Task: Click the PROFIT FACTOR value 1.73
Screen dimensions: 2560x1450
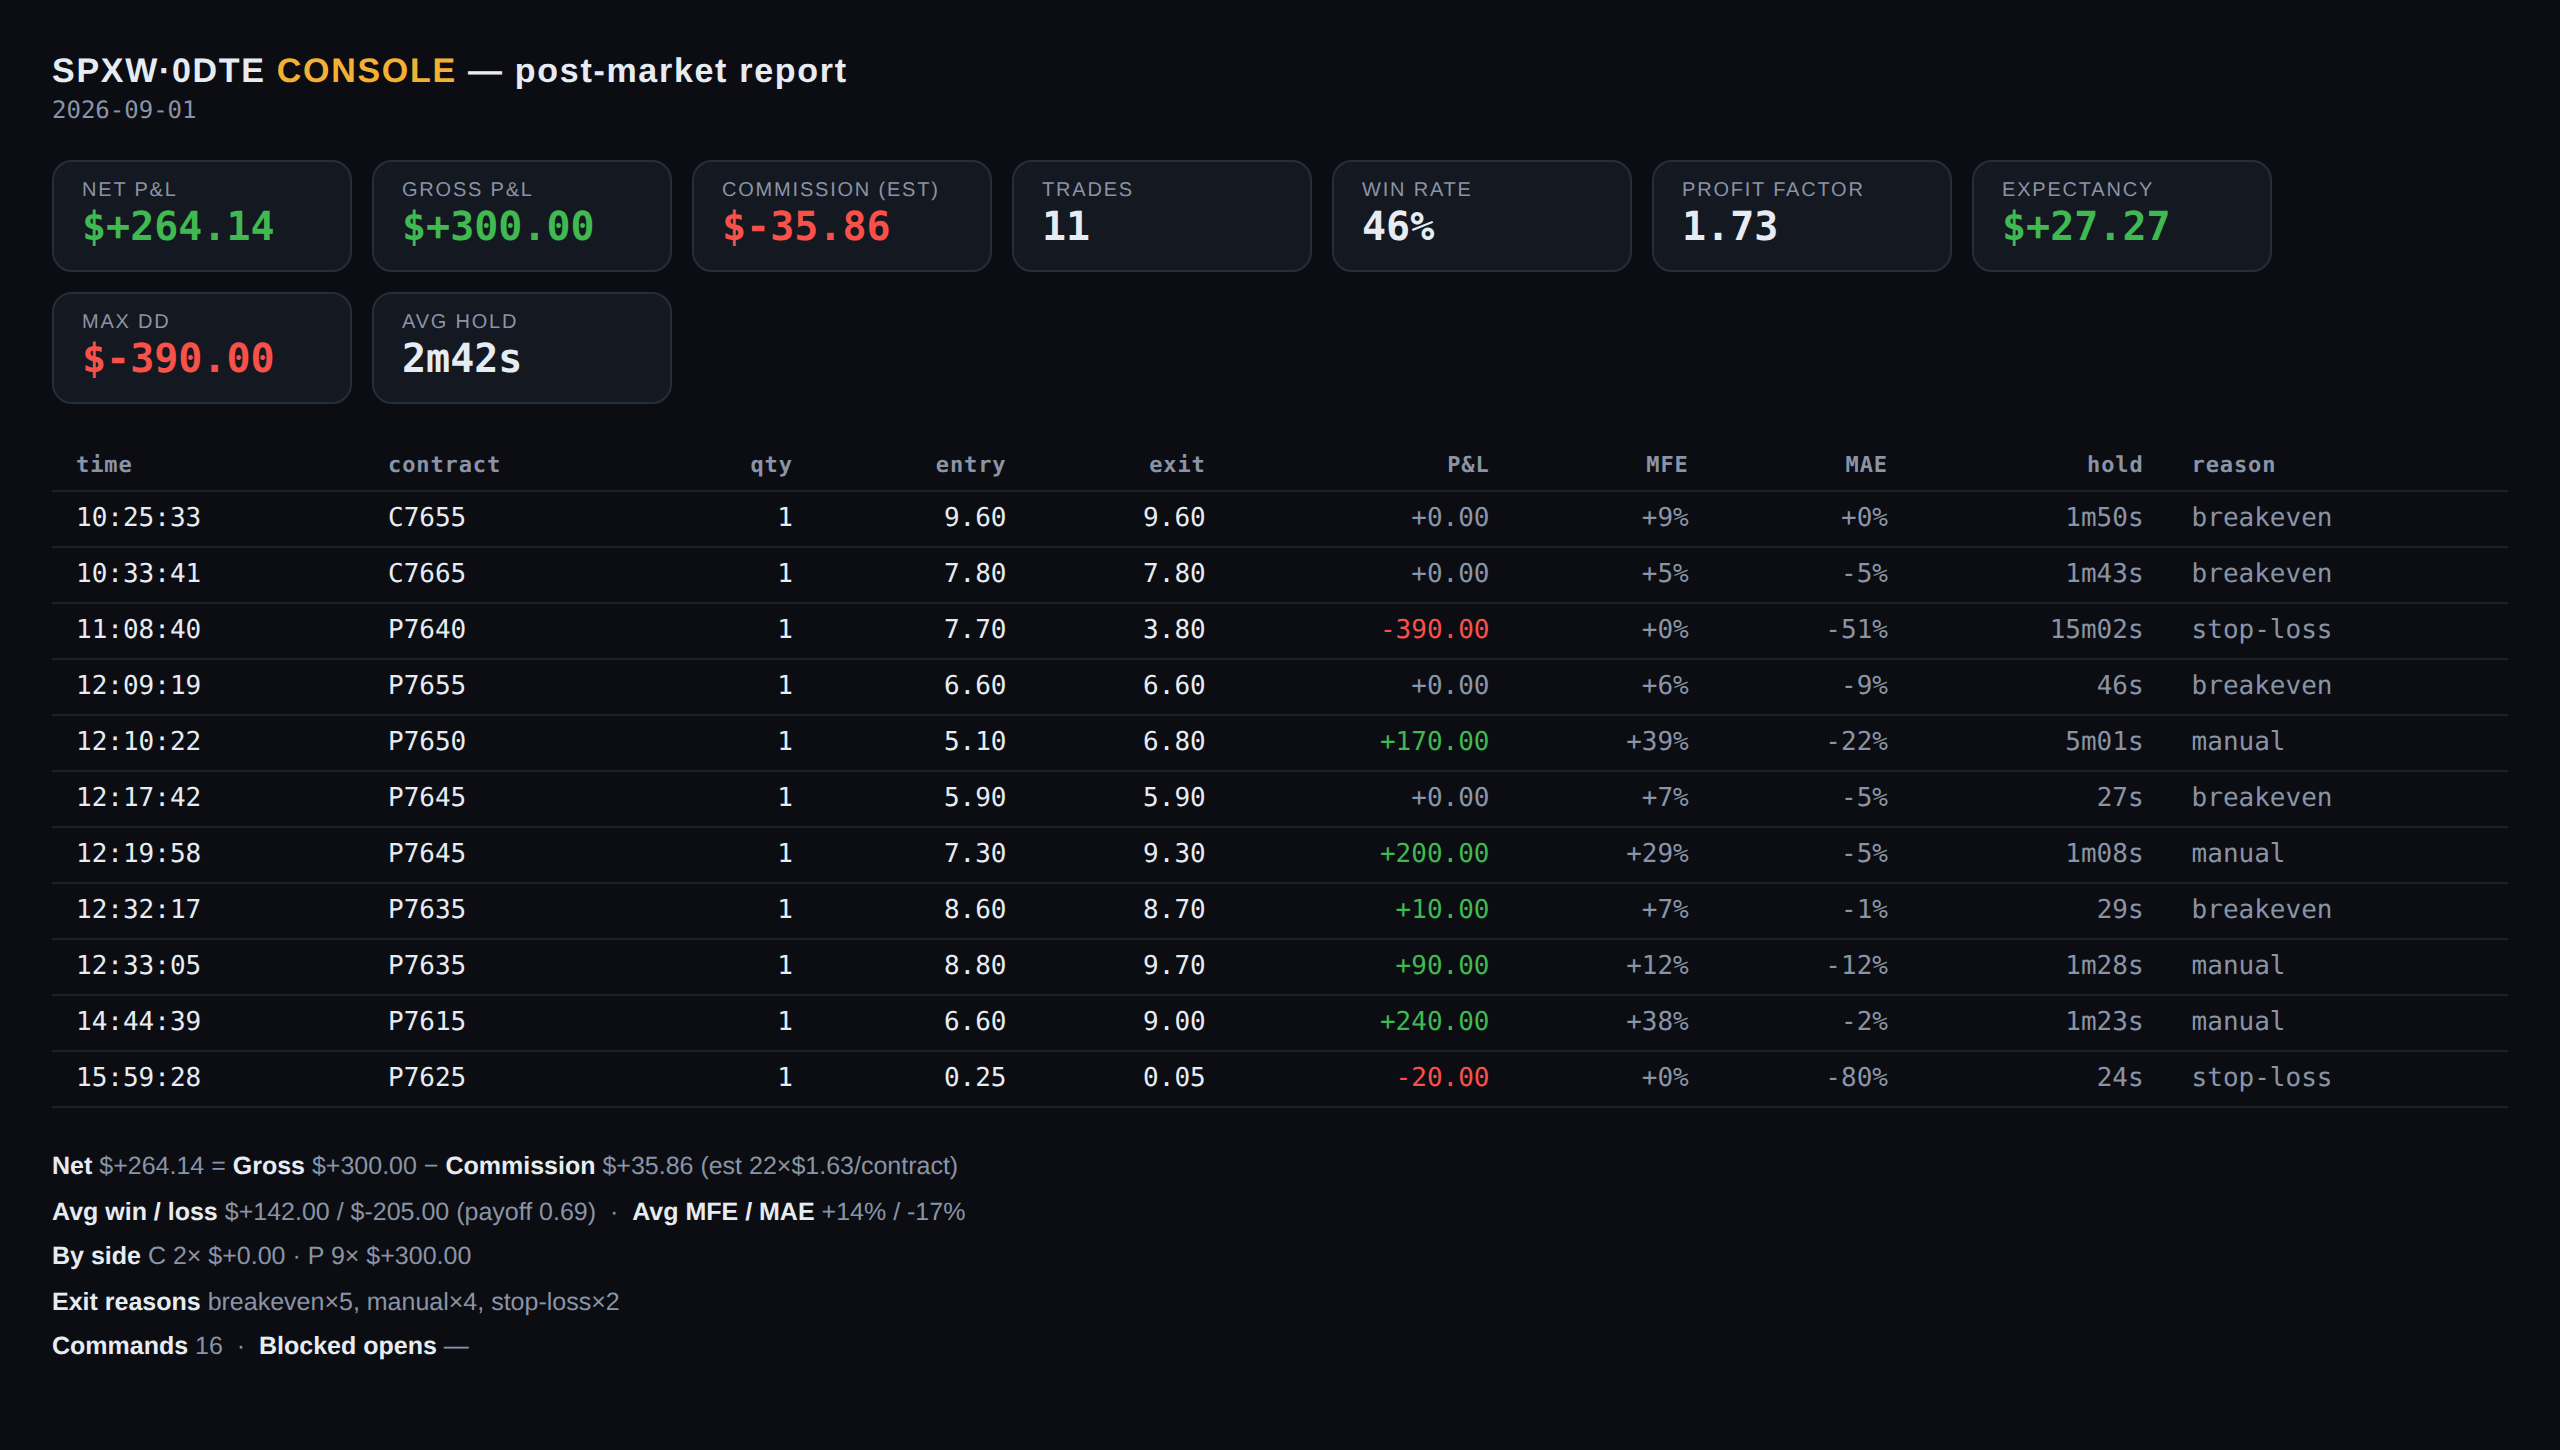Action: point(1730,227)
